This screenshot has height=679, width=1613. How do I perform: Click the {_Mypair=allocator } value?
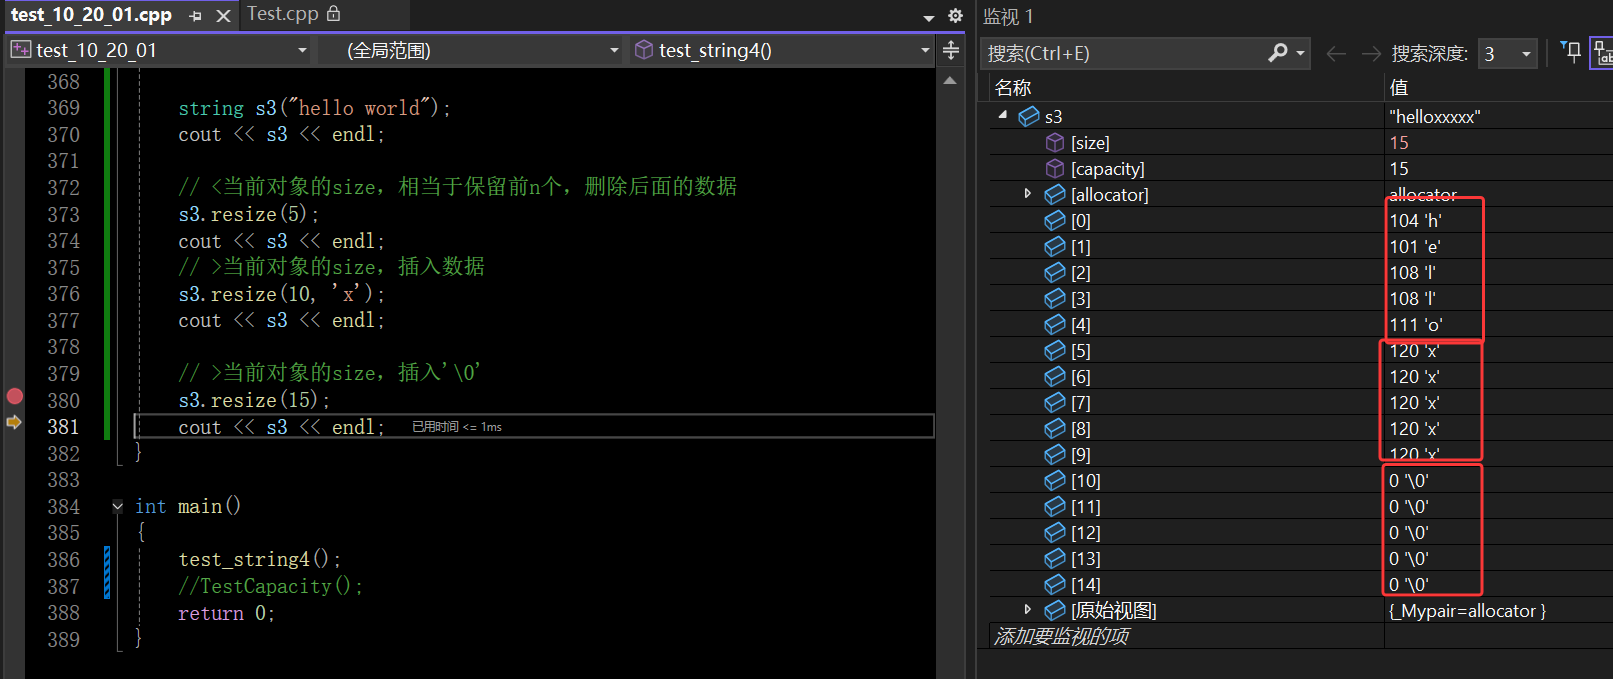pyautogui.click(x=1467, y=611)
